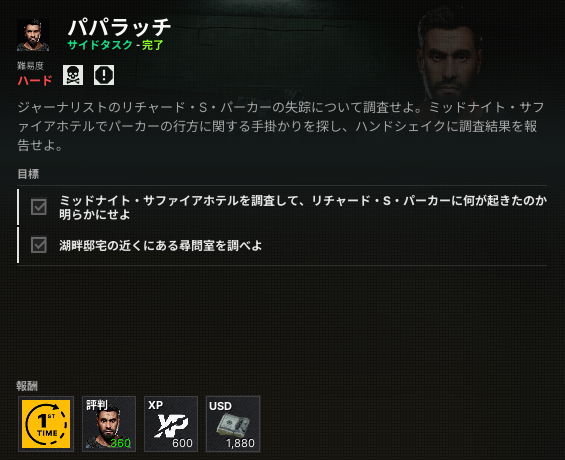Click the skull difficulty icon
Screen dimensions: 565x460
pyautogui.click(x=73, y=75)
